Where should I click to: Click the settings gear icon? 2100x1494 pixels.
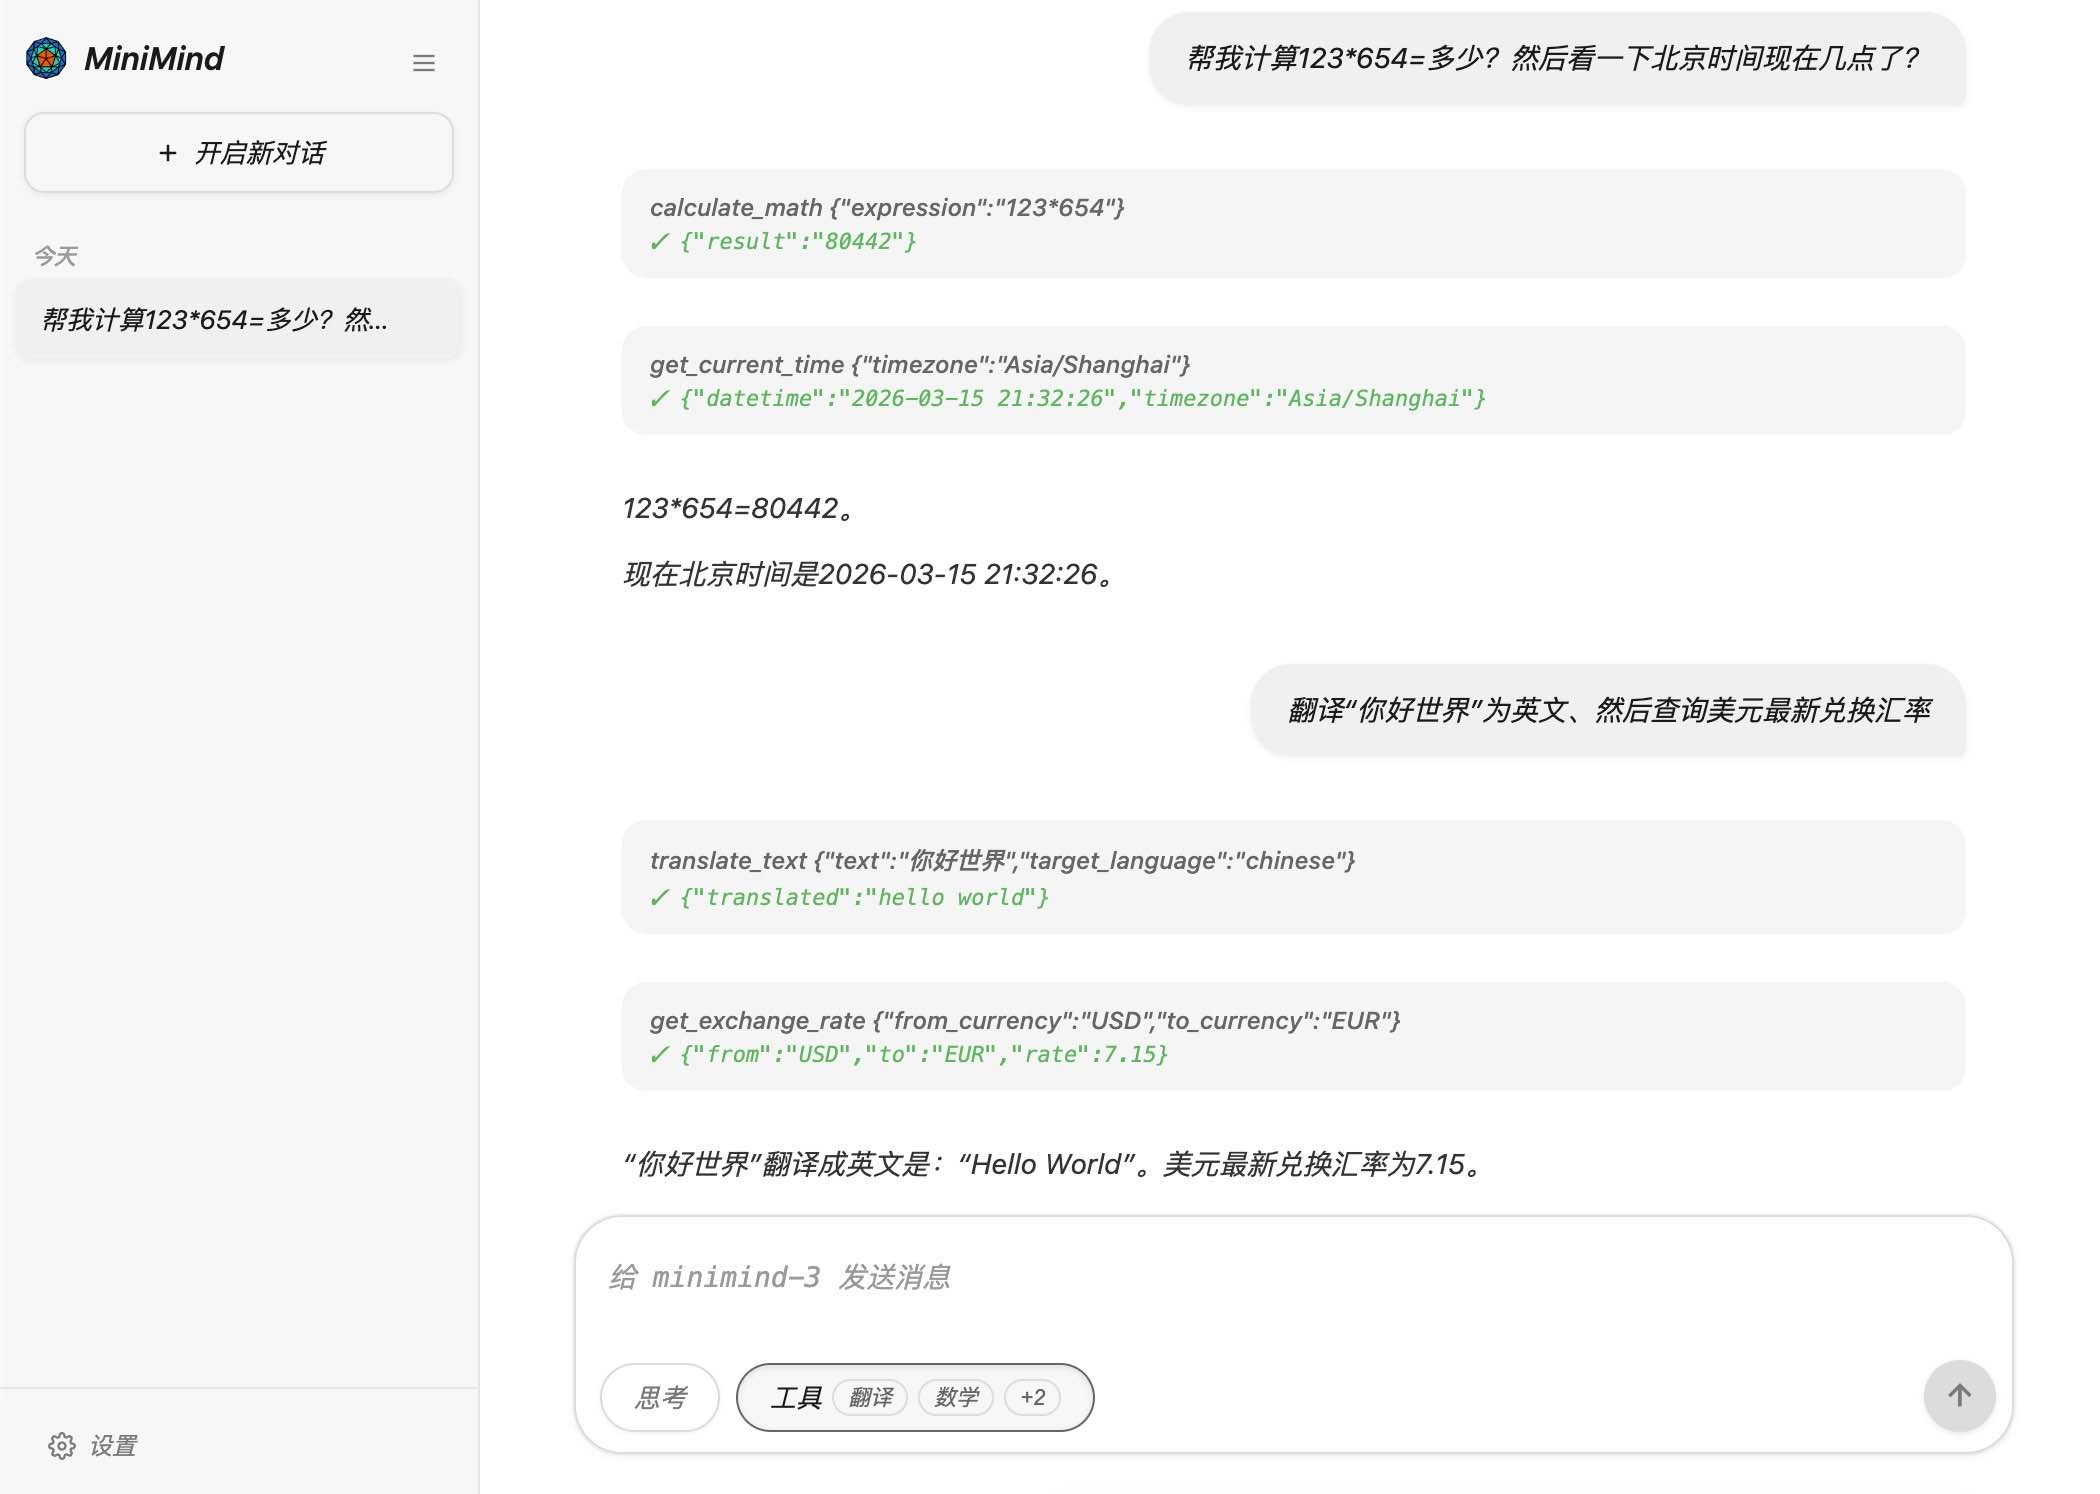pyautogui.click(x=62, y=1446)
